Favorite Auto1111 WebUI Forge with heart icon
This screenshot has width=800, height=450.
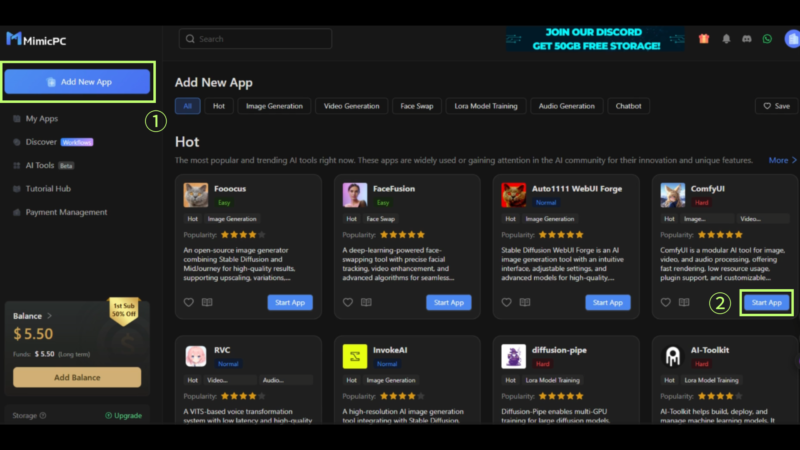507,302
